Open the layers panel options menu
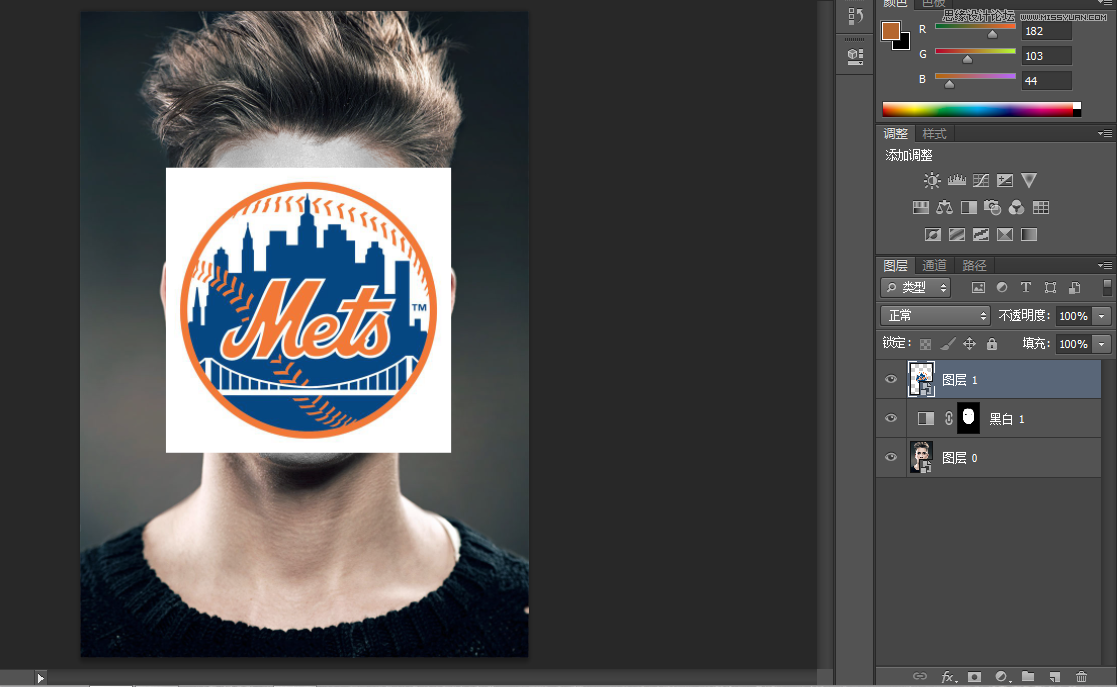Screen dimensions: 1117x687 1105,265
